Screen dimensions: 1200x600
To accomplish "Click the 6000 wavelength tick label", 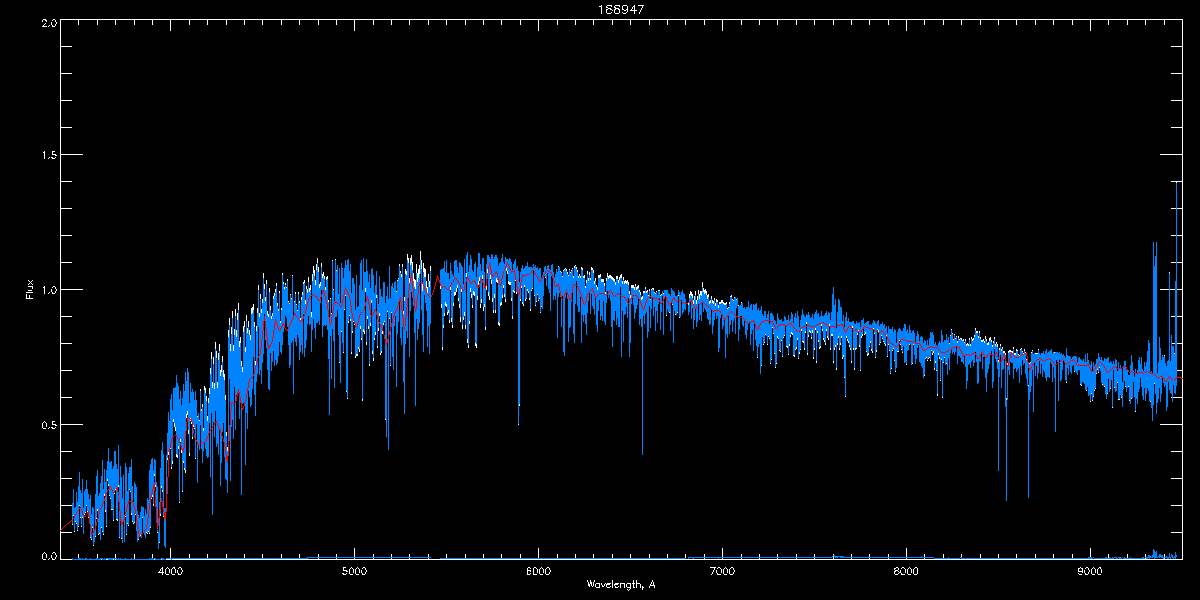I will [538, 571].
